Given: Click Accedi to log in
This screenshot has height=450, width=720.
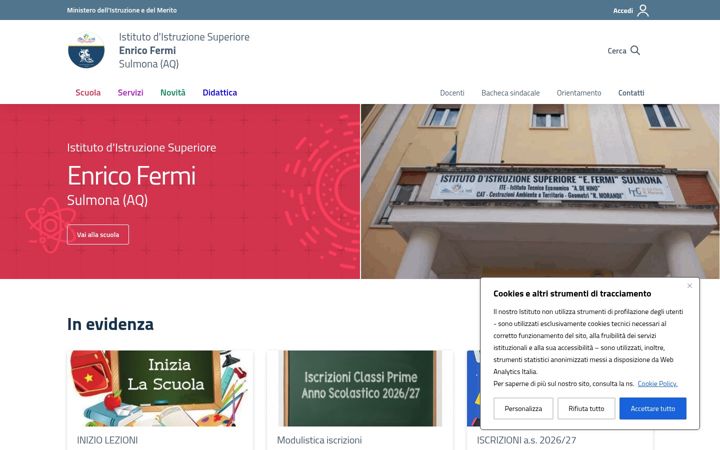Looking at the screenshot, I should [623, 11].
